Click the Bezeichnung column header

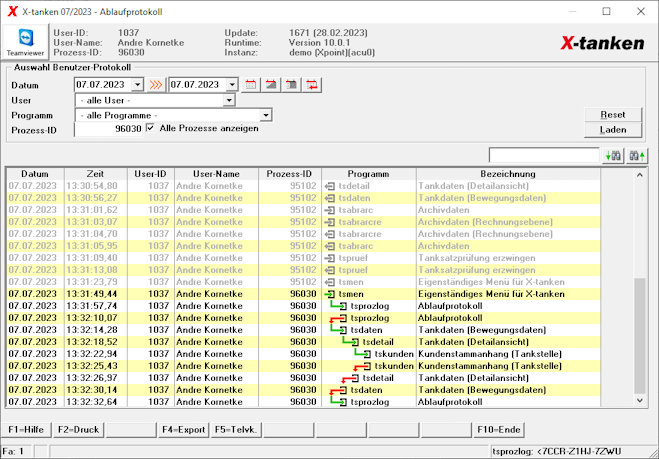pyautogui.click(x=508, y=174)
